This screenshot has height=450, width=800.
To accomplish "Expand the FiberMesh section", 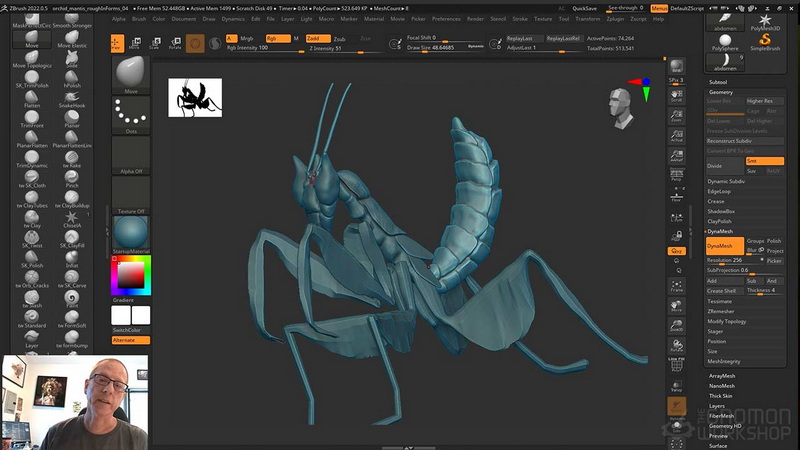I will (x=721, y=416).
